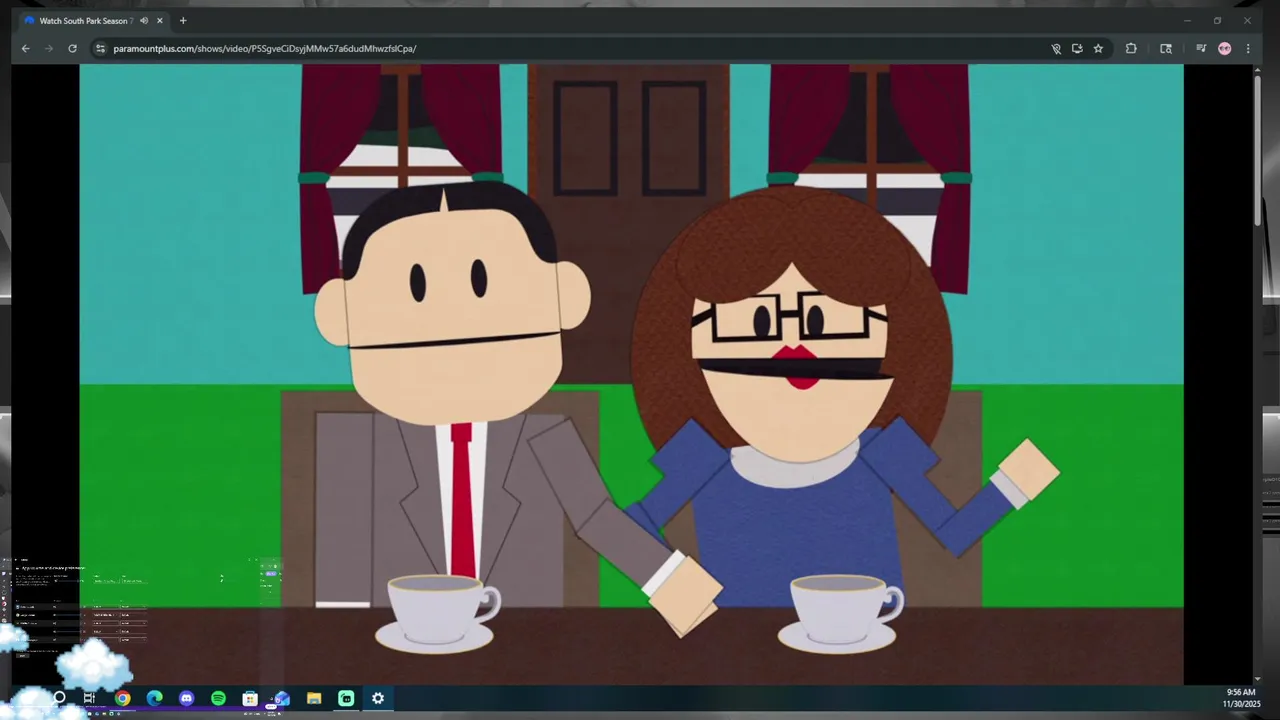Launch Microsoft Edge from the taskbar

pos(154,698)
